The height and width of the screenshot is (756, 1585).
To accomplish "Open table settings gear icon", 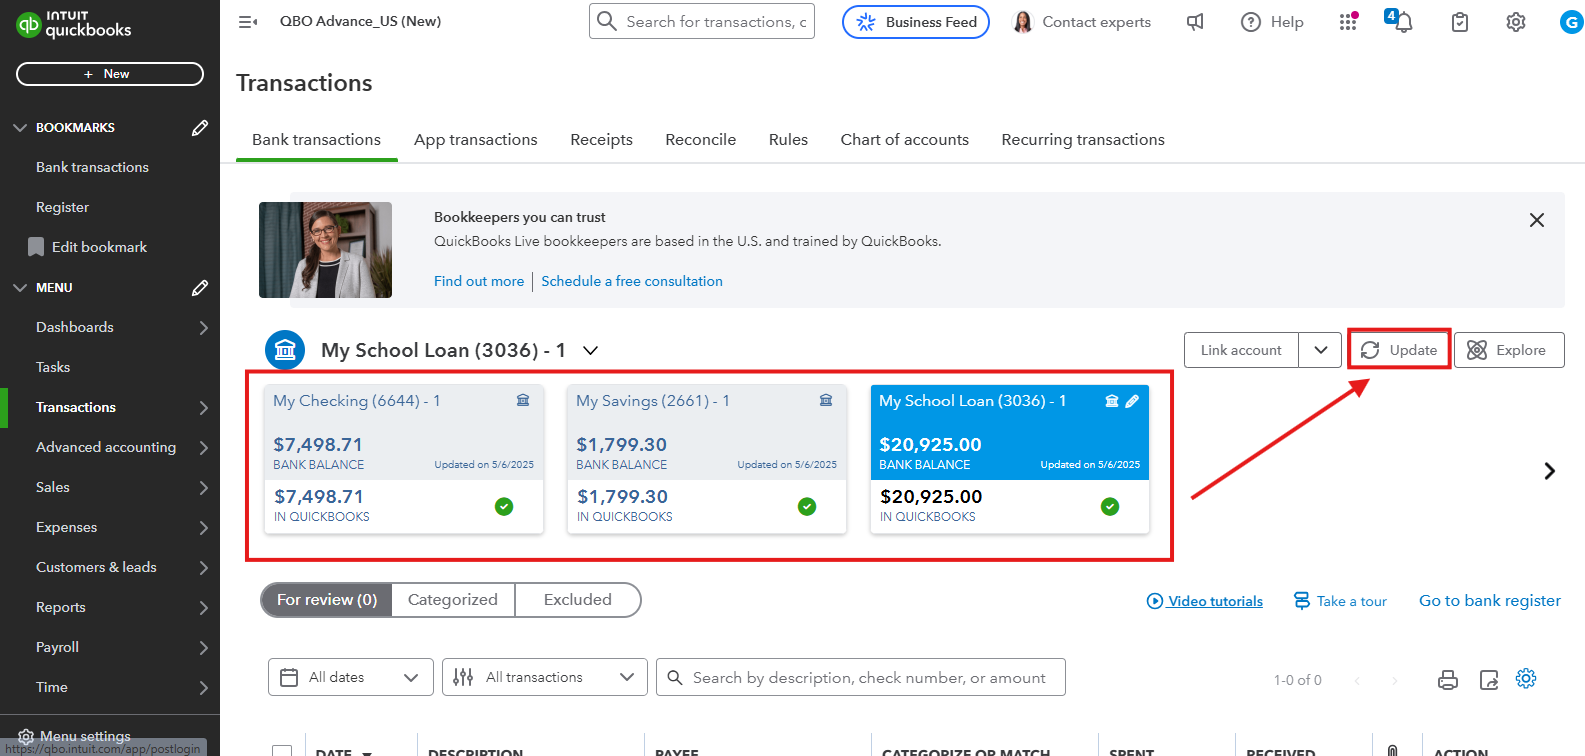I will [1526, 679].
